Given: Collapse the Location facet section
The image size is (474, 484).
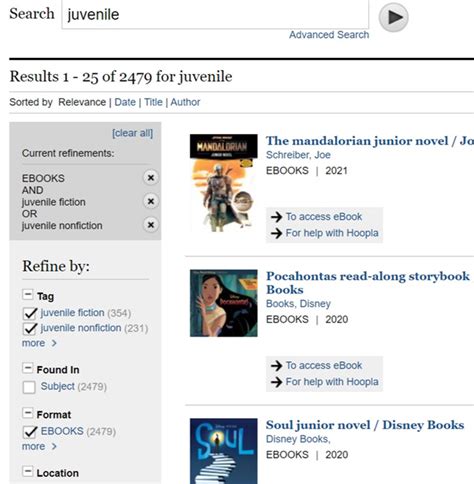Looking at the screenshot, I should [27, 471].
